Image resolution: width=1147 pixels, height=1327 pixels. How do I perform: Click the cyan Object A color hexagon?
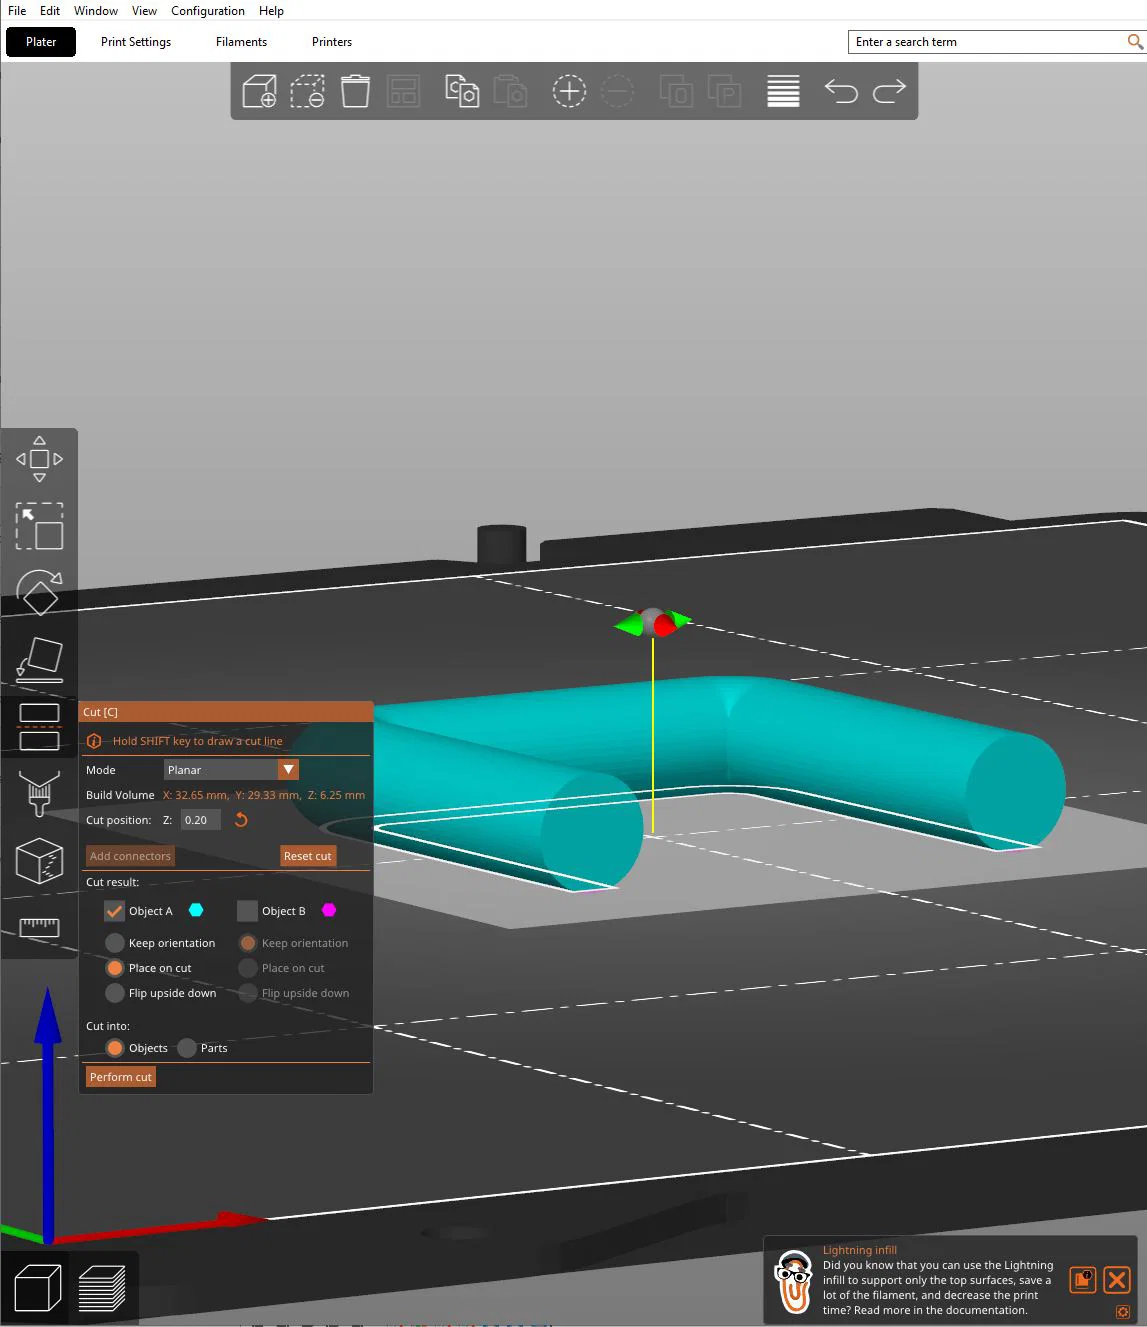point(196,910)
